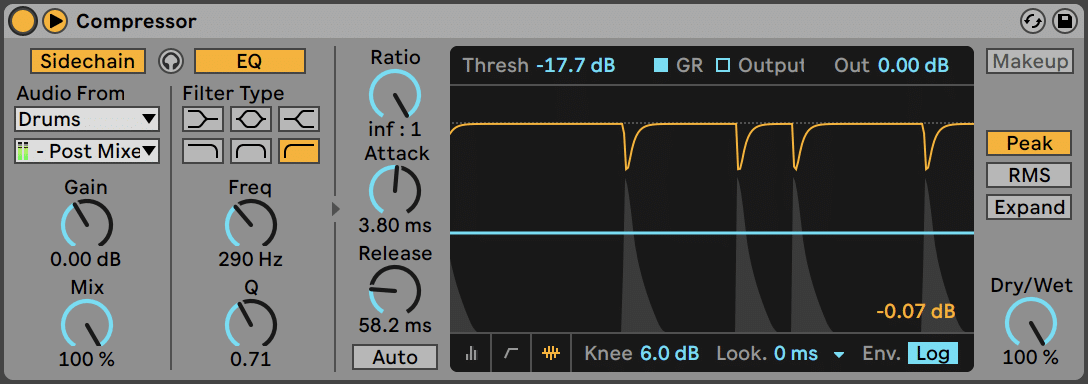Collapse sidechain section with the triangle arrow
1088x384 pixels.
336,208
